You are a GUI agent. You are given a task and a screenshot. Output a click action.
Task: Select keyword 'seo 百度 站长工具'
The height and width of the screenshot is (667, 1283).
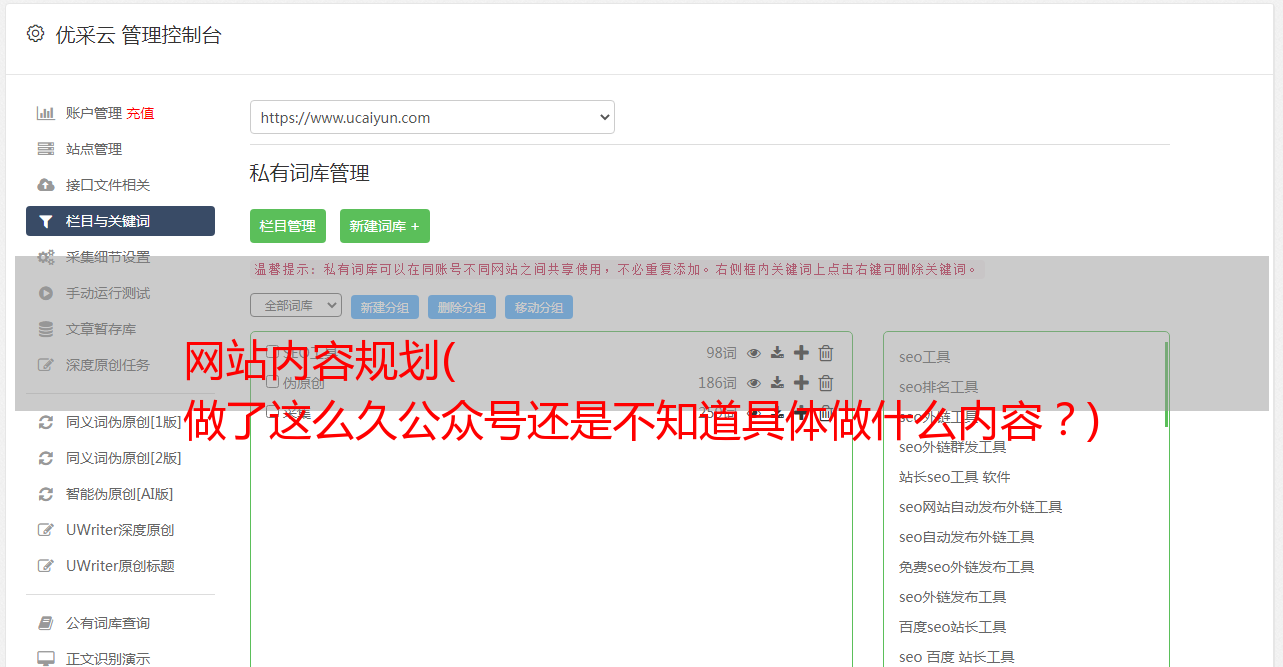click(x=956, y=657)
